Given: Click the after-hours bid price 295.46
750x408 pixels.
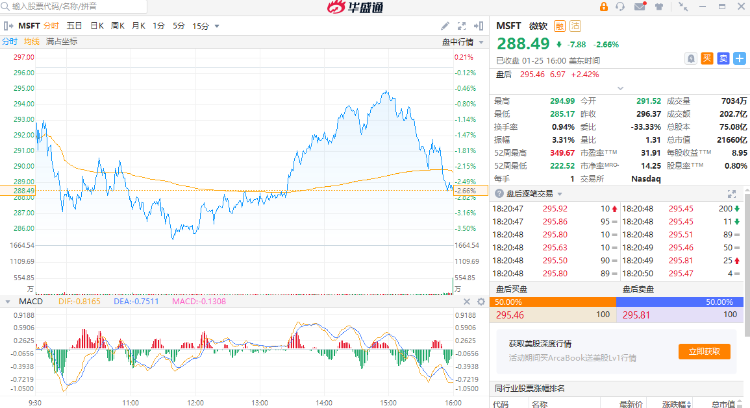Looking at the screenshot, I should [x=510, y=315].
